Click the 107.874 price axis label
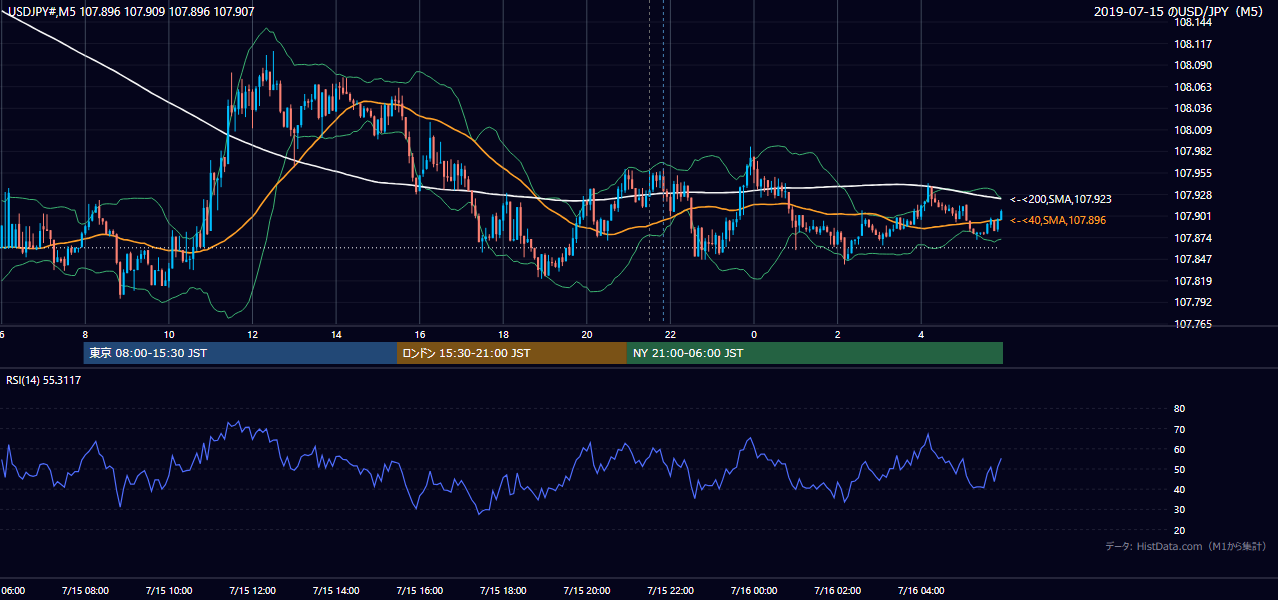Image resolution: width=1278 pixels, height=600 pixels. click(x=1193, y=238)
